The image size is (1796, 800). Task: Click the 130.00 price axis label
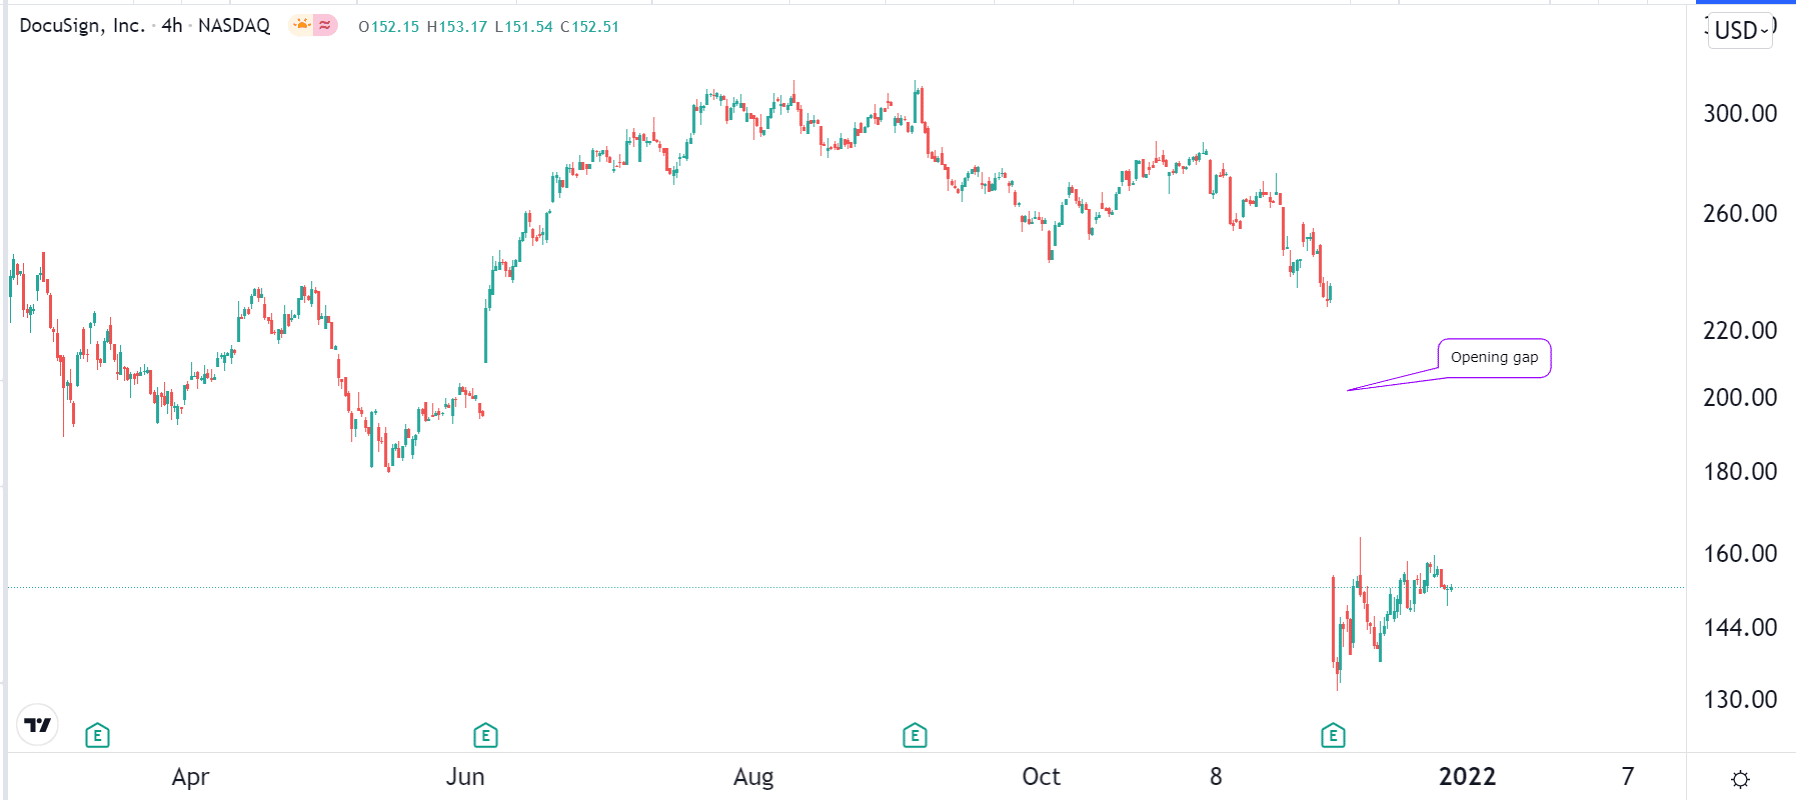(x=1740, y=699)
